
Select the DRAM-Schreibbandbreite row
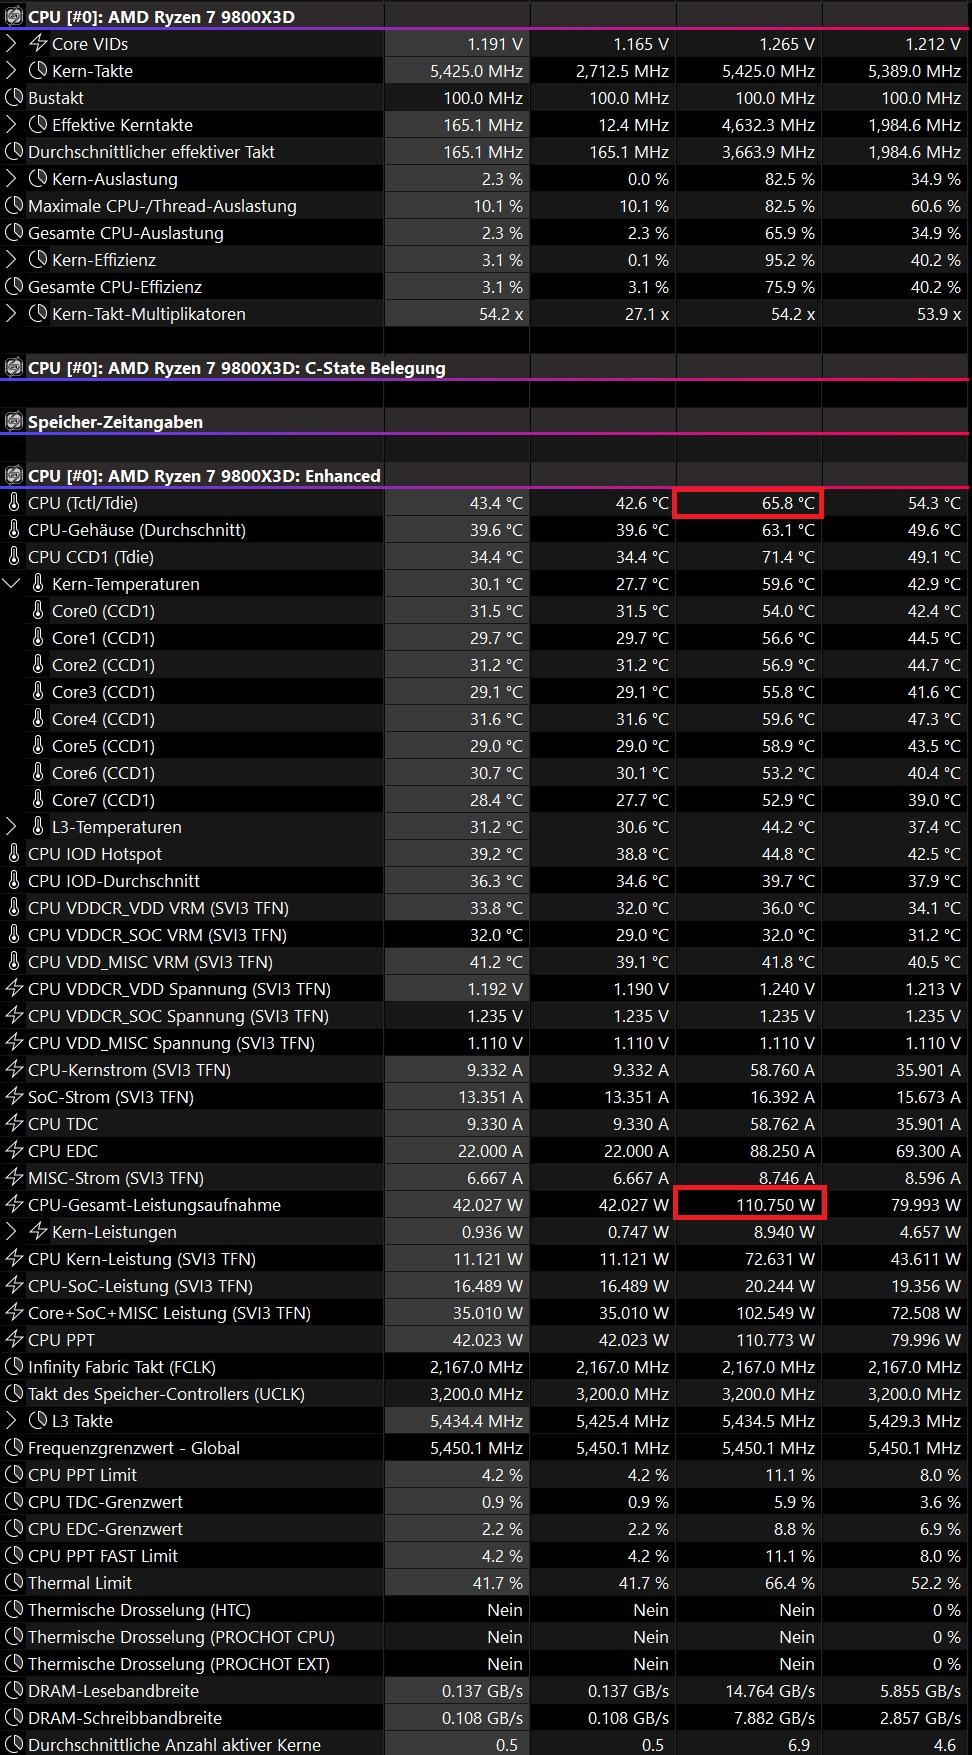coord(486,1718)
